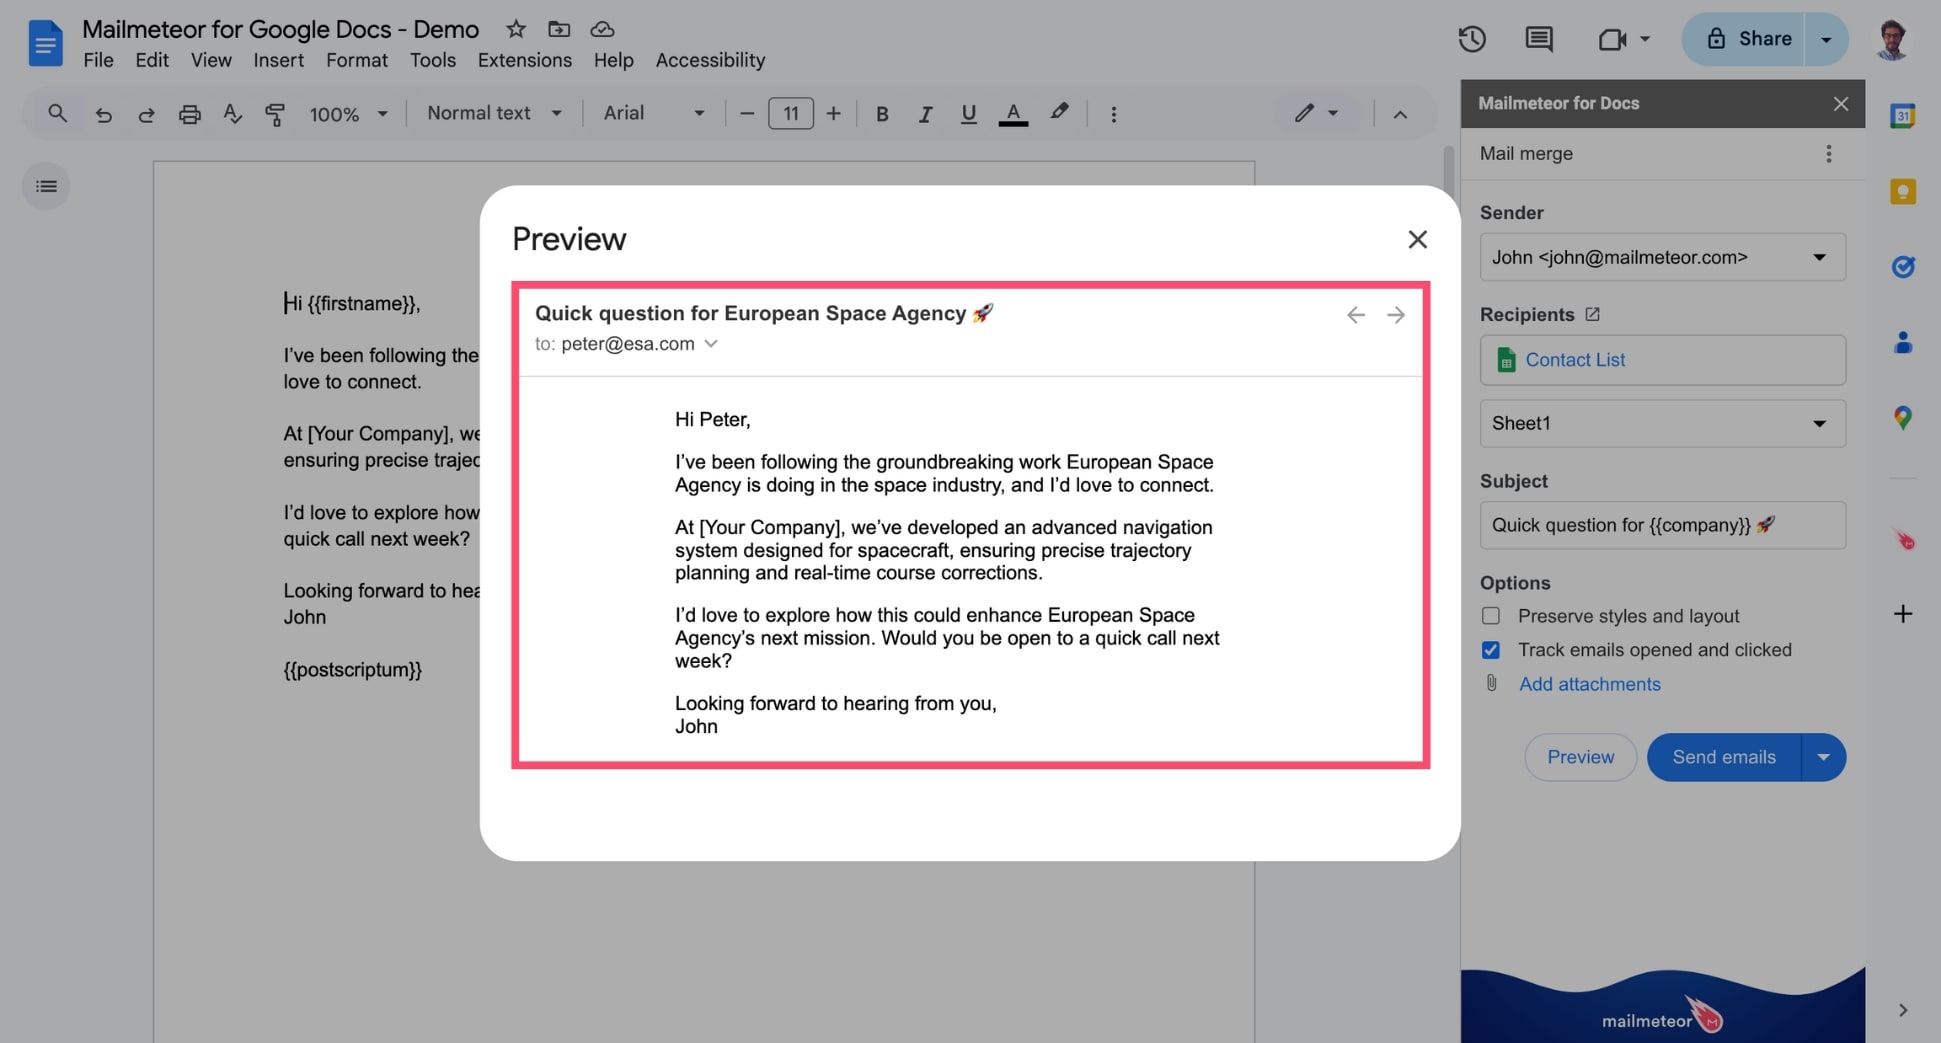
Task: Open the Normal text style dropdown
Action: pyautogui.click(x=494, y=114)
